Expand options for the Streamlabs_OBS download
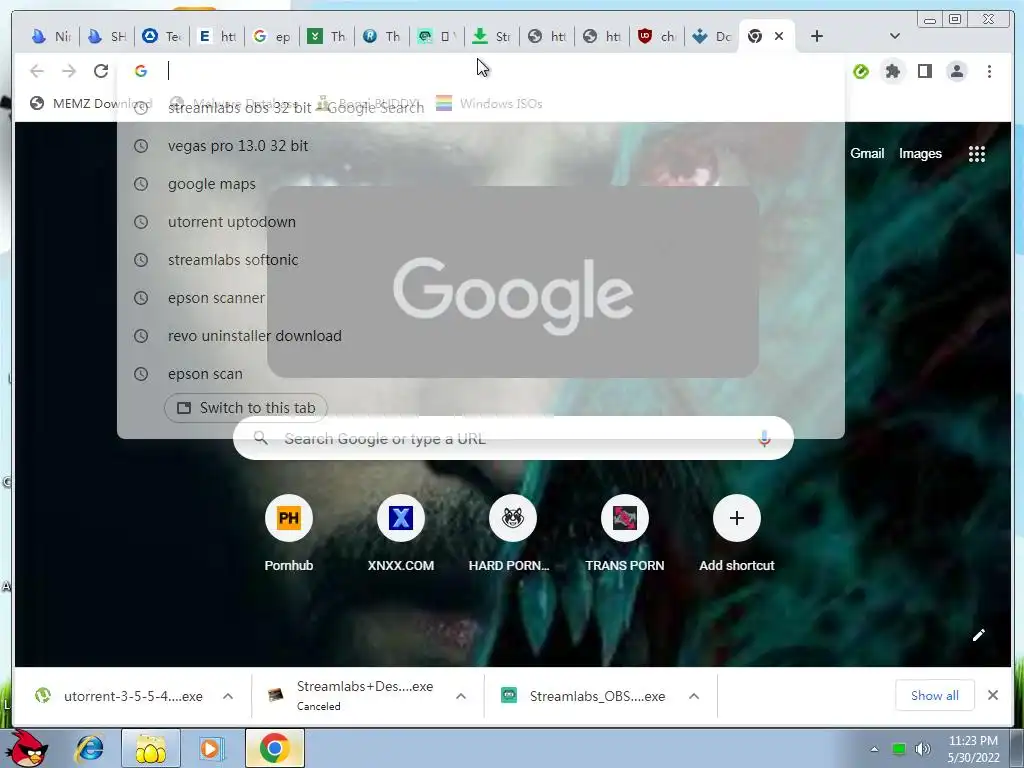This screenshot has width=1024, height=768. [694, 696]
